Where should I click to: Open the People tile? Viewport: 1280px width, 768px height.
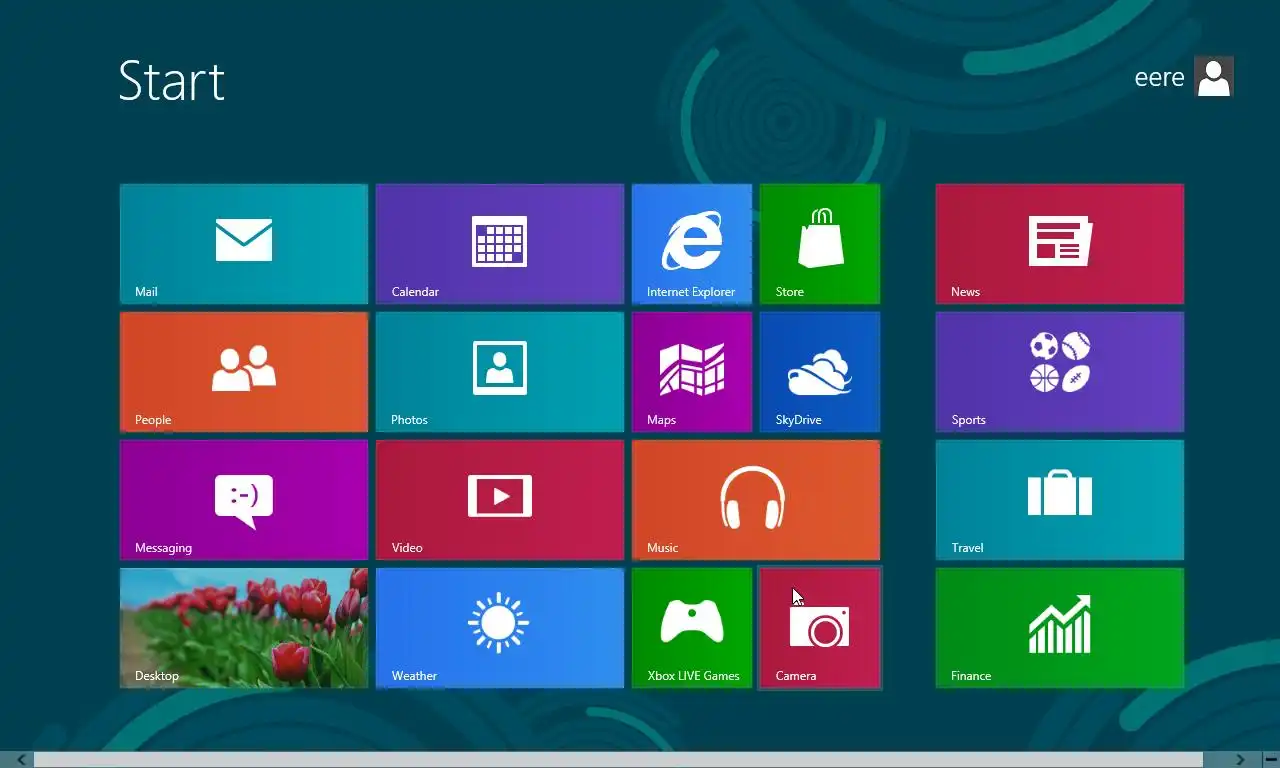[244, 372]
